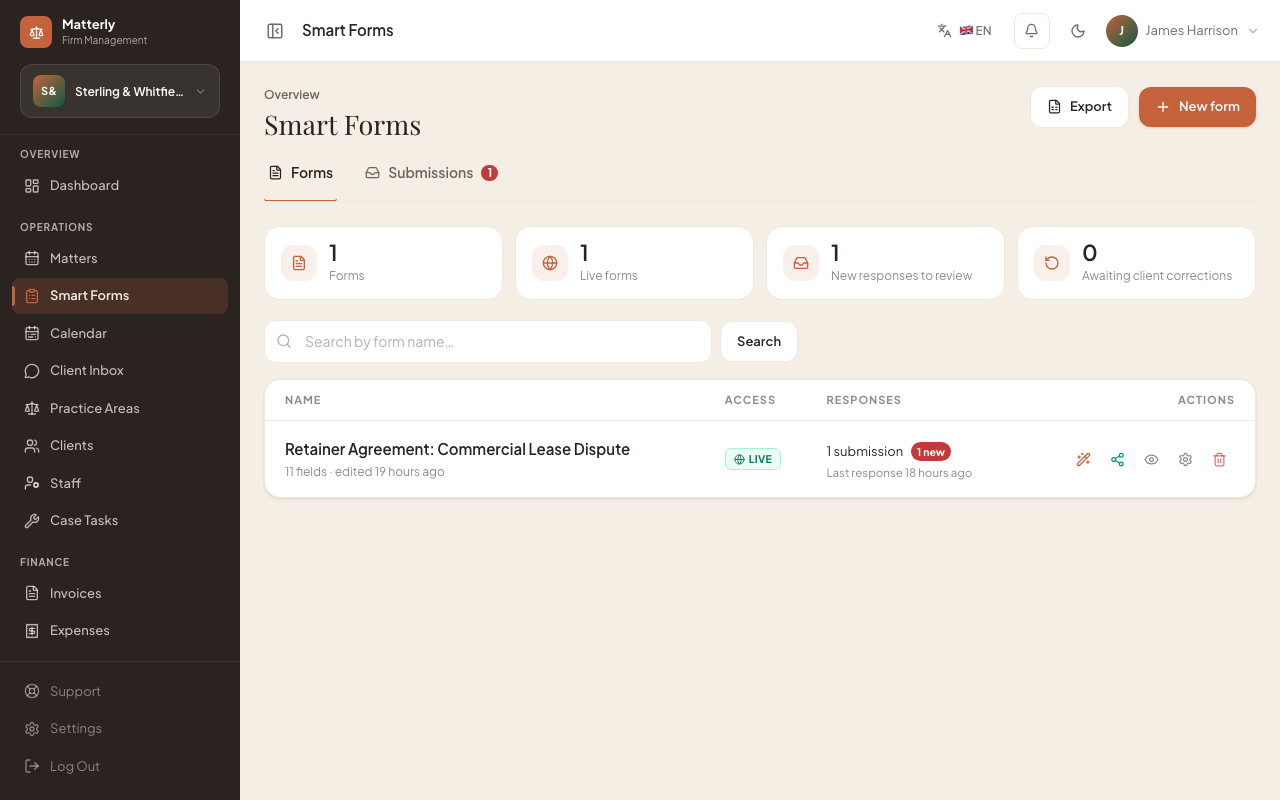Click the Forms count stat card
Image resolution: width=1280 pixels, height=800 pixels.
(383, 263)
